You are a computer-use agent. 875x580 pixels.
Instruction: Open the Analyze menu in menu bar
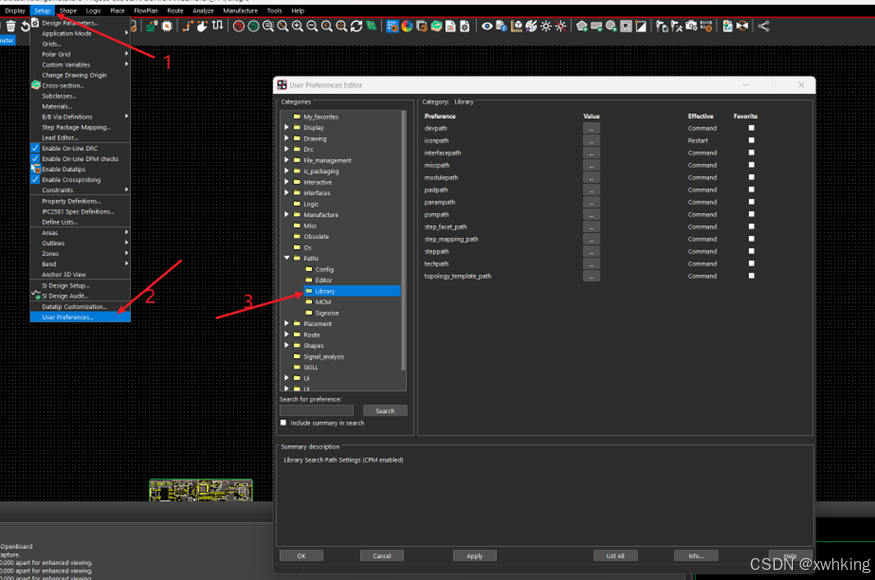(x=203, y=11)
